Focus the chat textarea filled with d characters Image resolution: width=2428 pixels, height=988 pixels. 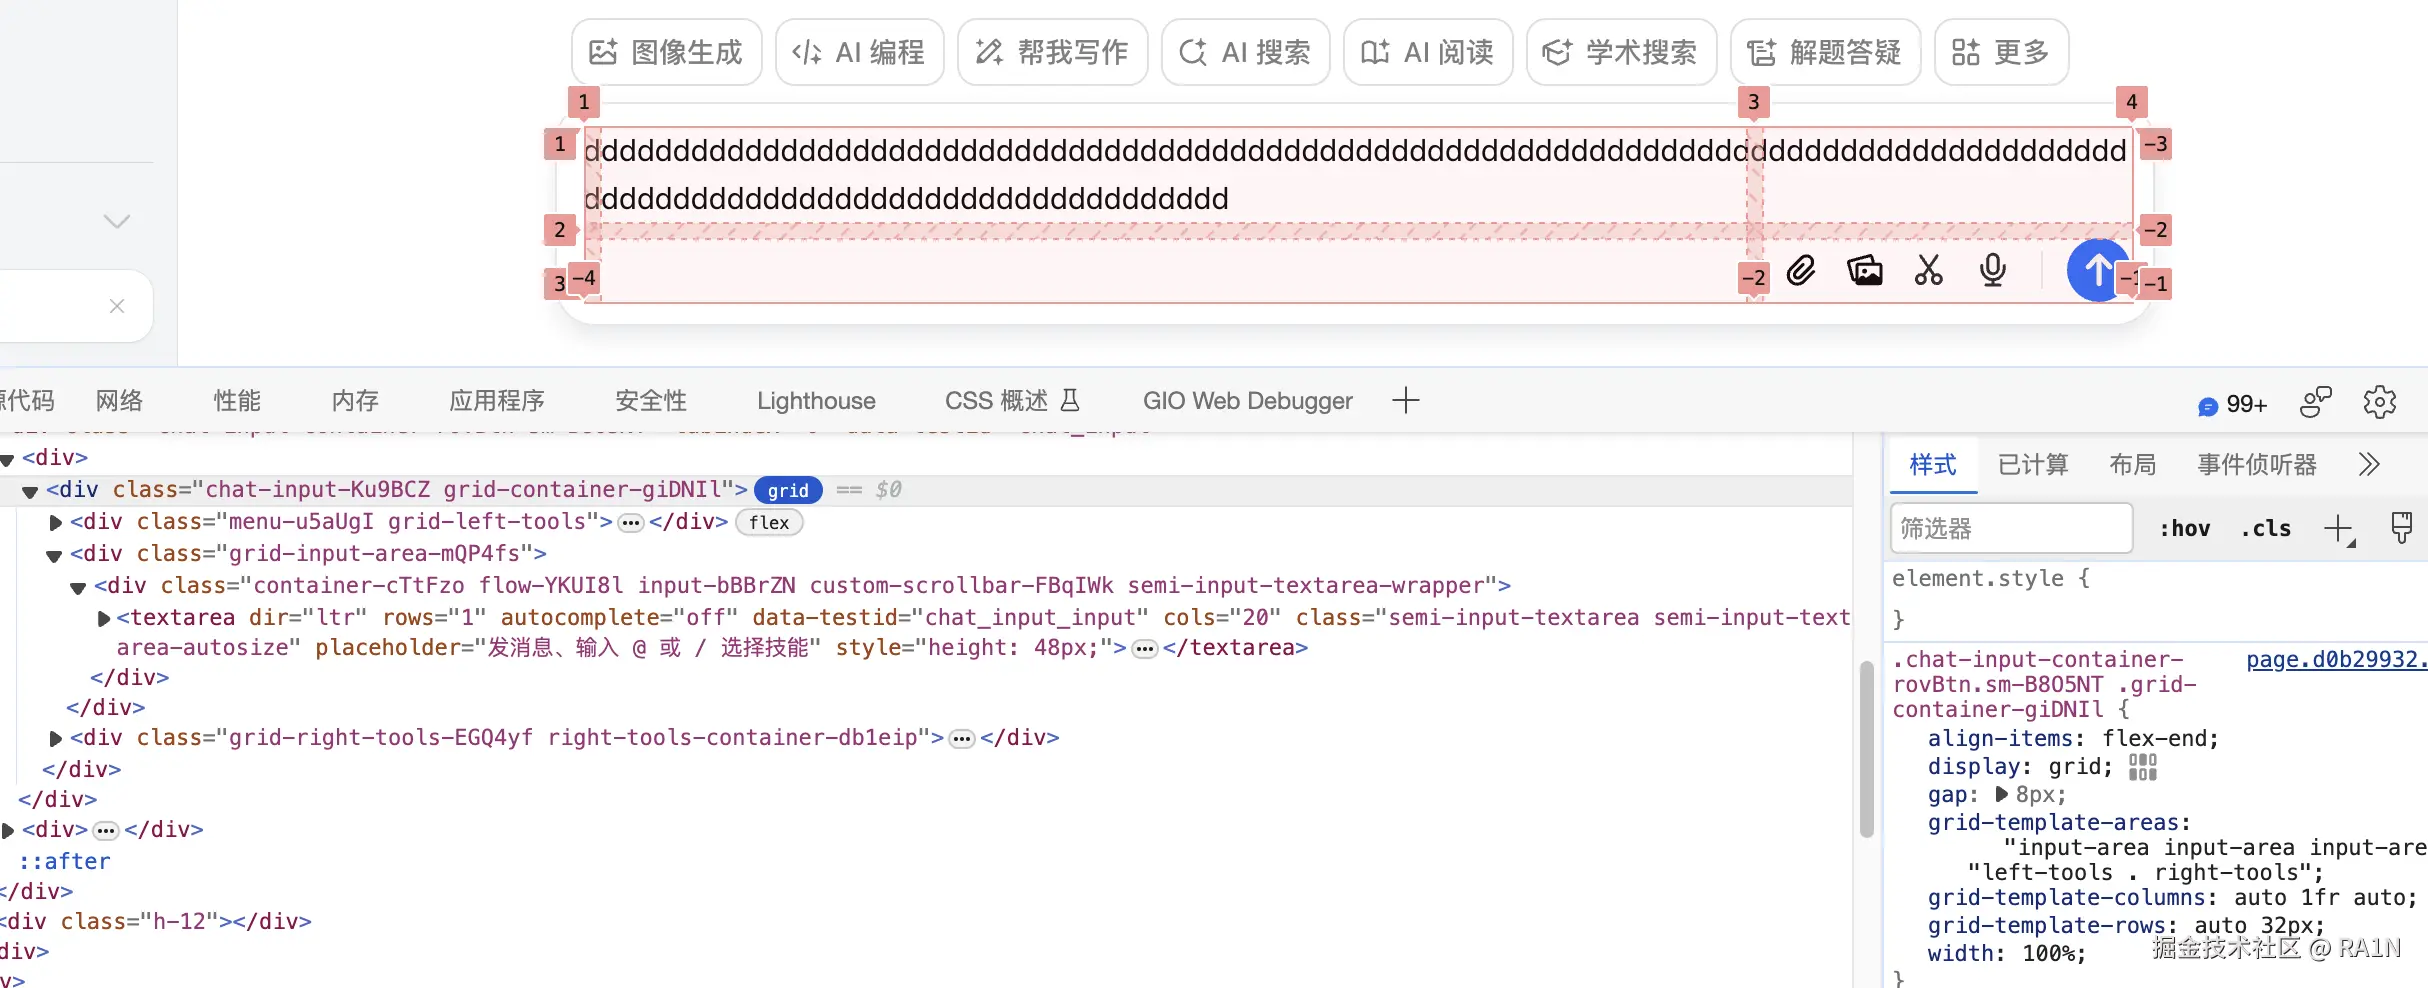coord(1357,175)
